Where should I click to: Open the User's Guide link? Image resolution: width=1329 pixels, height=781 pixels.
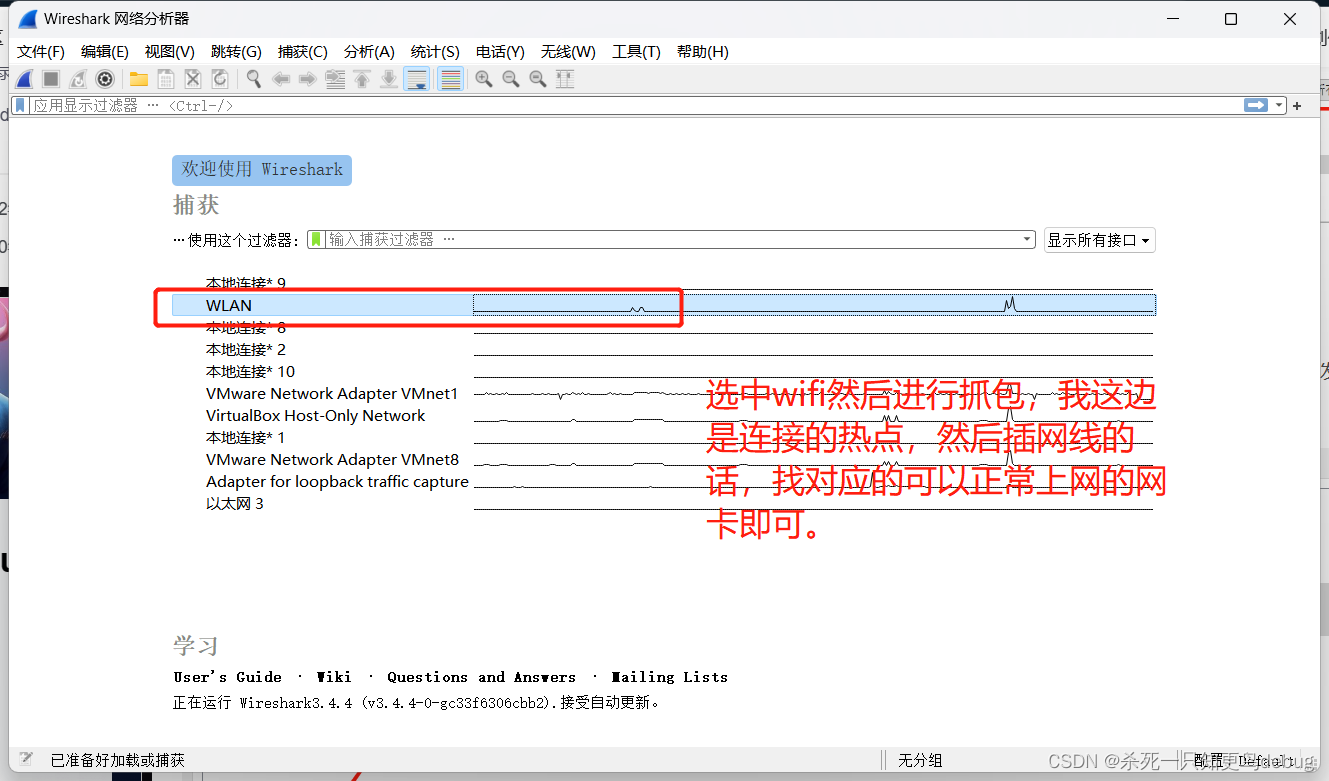pos(228,677)
